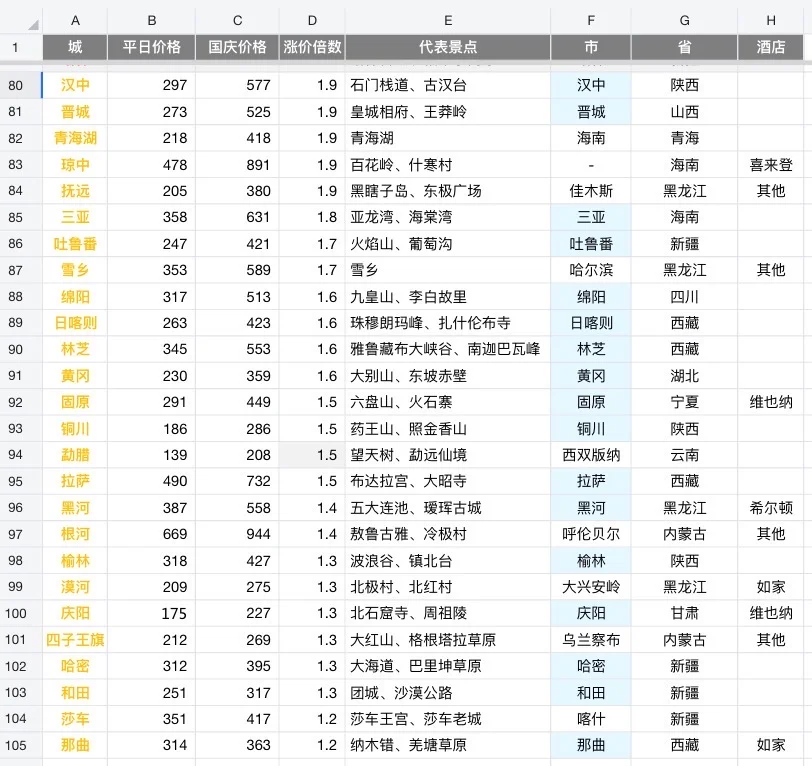
Task: Select column C header
Action: [238, 20]
